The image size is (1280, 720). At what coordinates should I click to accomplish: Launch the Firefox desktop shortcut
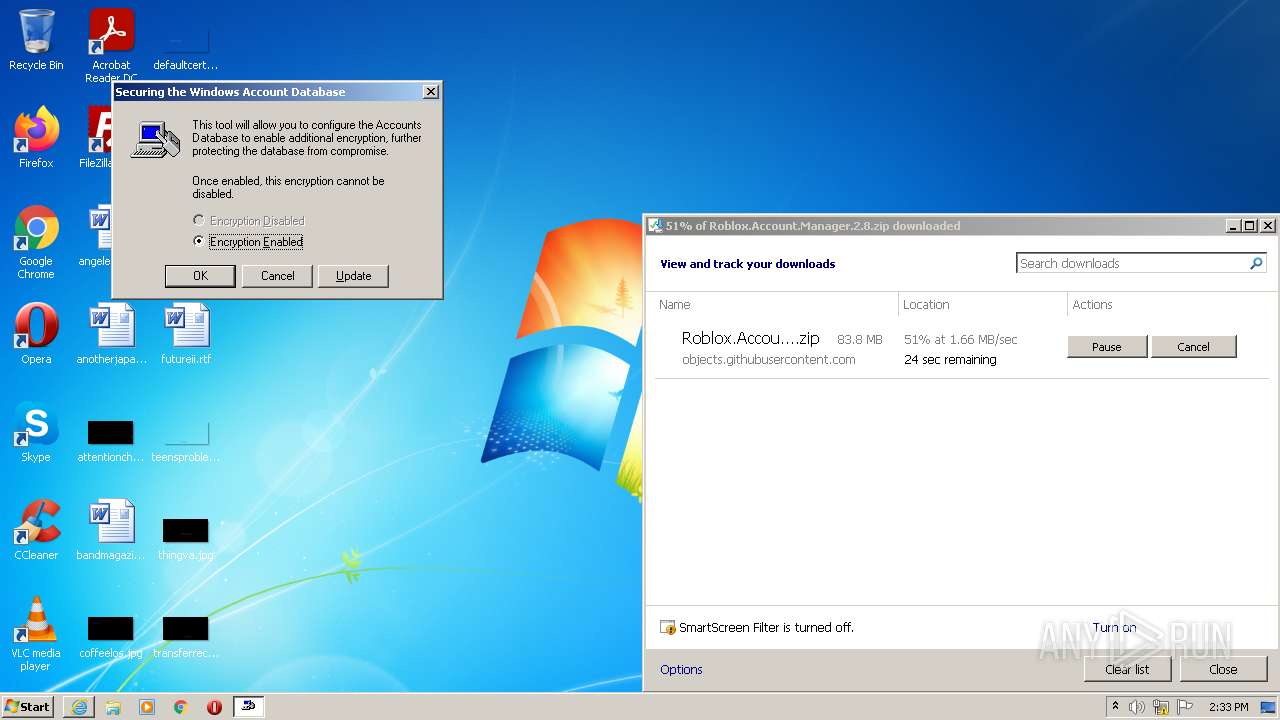tap(36, 138)
